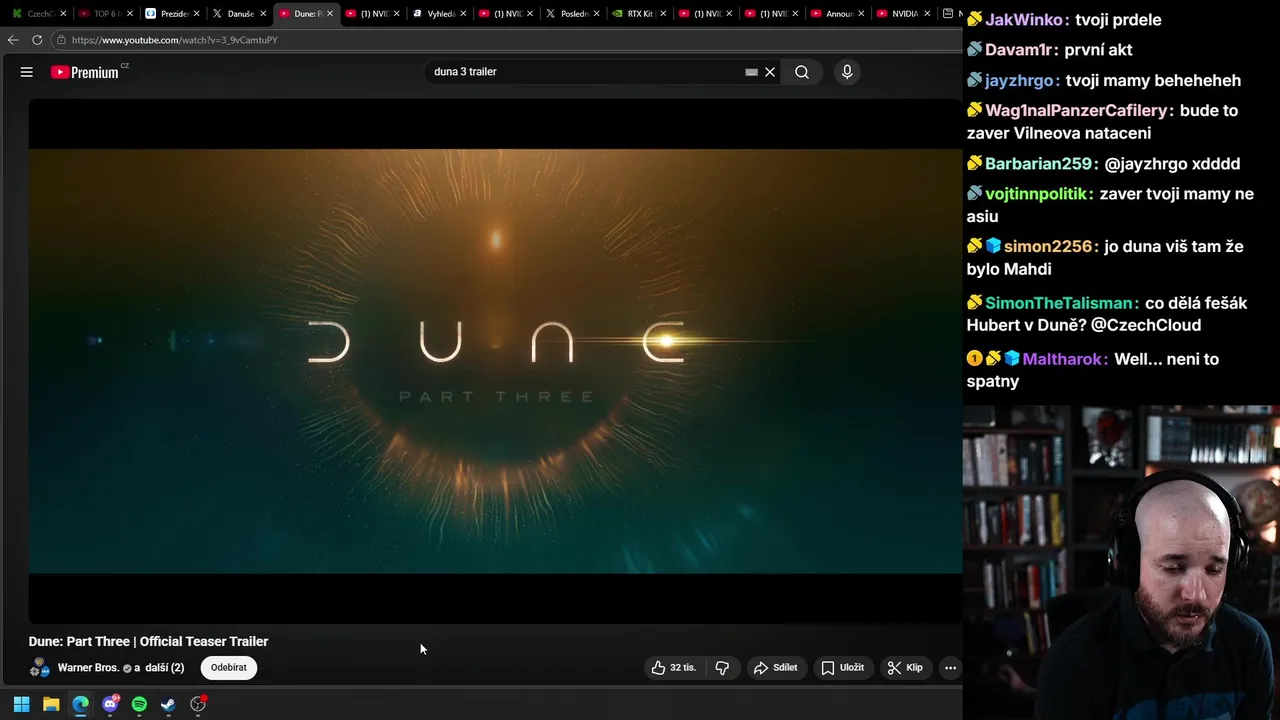This screenshot has width=1280, height=720.
Task: Focus the address bar with youtube.com URL
Action: click(505, 40)
